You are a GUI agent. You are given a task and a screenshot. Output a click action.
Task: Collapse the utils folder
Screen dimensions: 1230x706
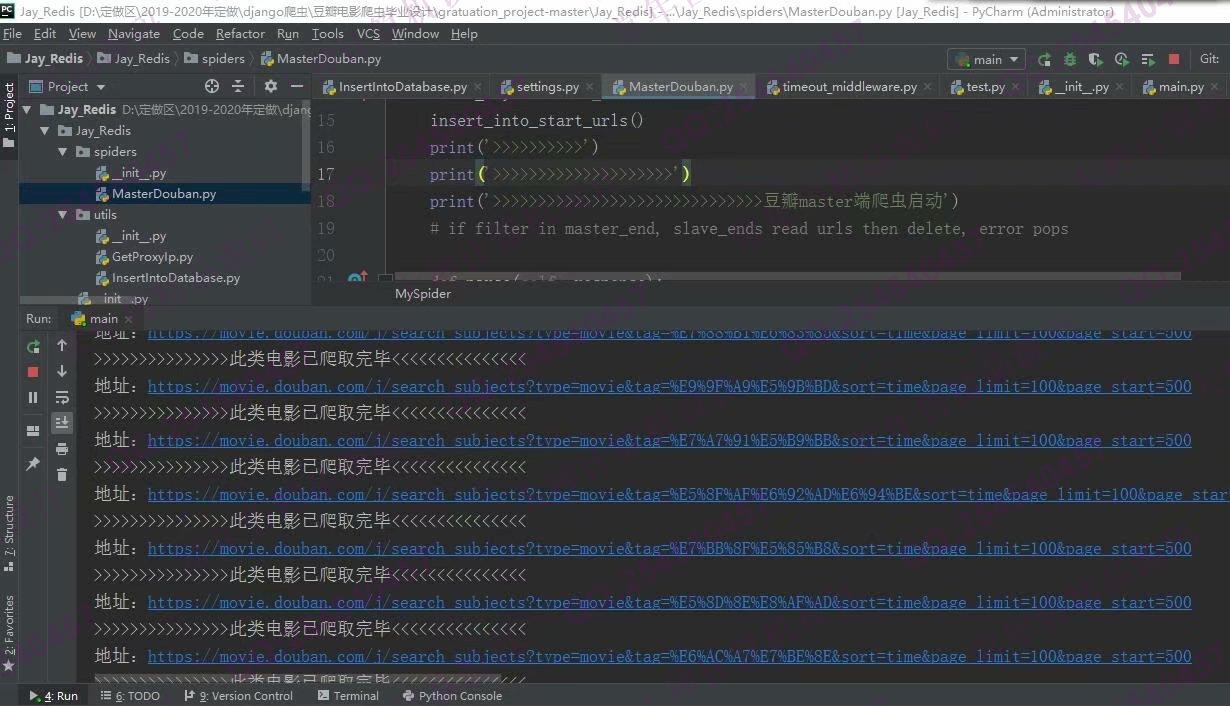[x=62, y=215]
